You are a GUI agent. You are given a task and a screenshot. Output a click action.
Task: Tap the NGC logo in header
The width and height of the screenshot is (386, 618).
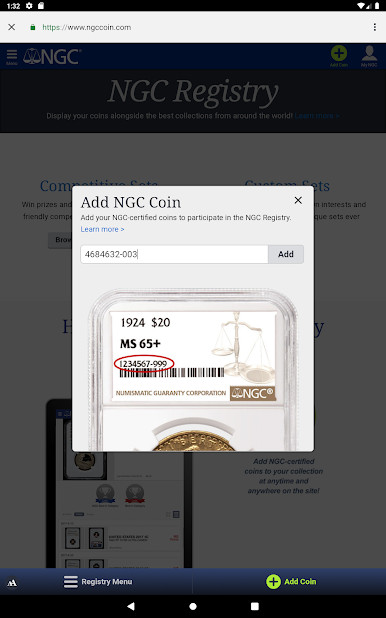(52, 57)
